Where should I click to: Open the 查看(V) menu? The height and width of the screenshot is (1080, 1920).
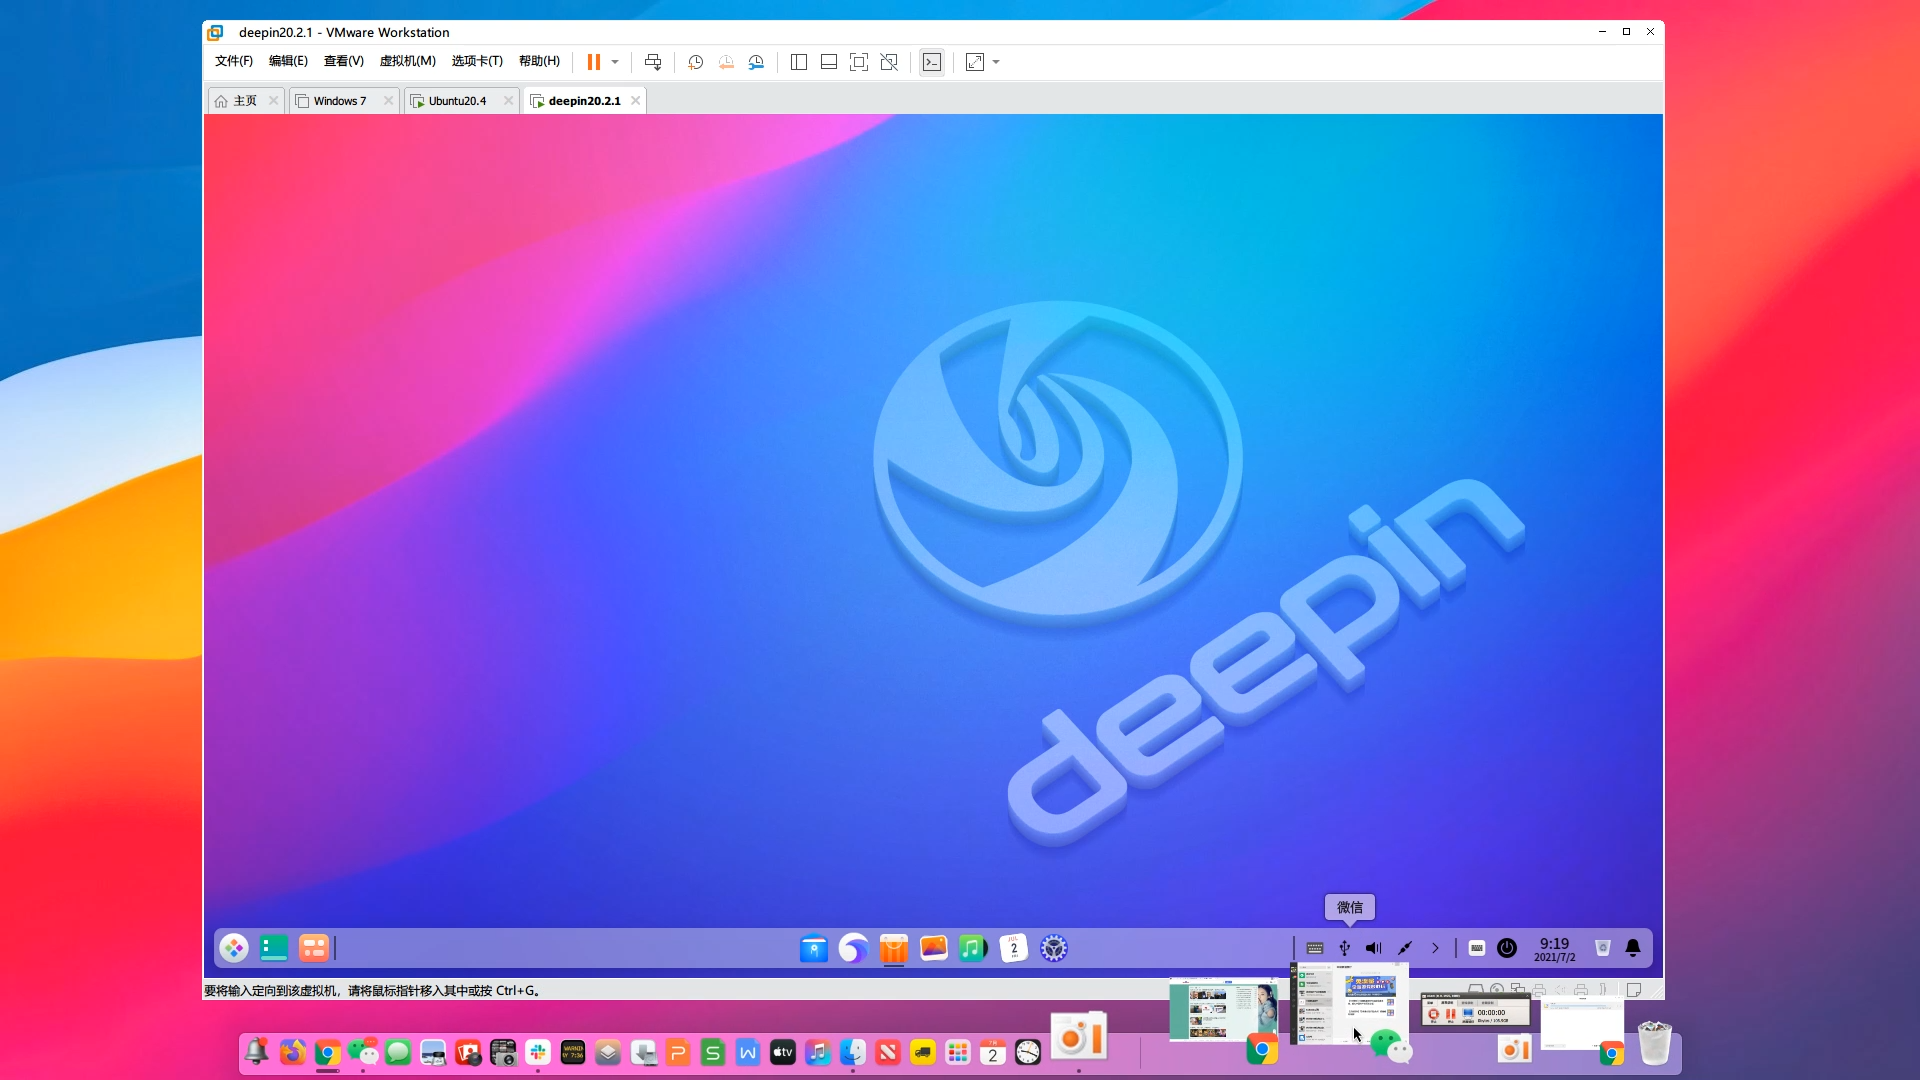343,61
